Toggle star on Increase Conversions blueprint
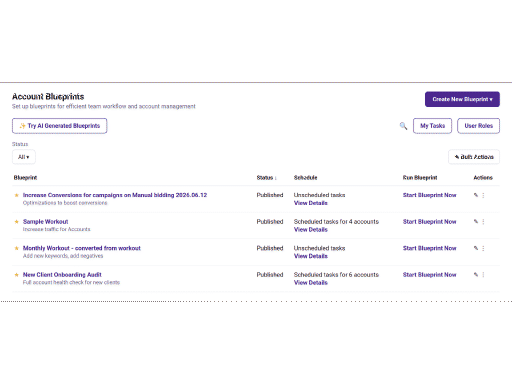Viewport: 512px width, 384px height. click(x=16, y=195)
